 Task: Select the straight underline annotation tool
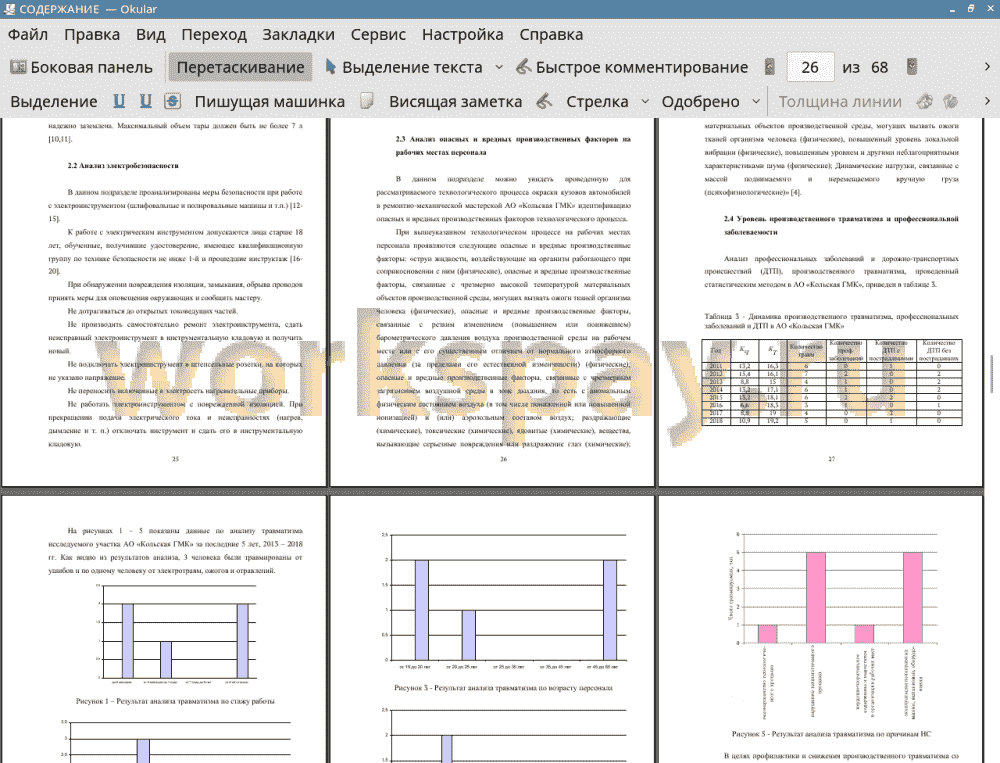tap(119, 101)
